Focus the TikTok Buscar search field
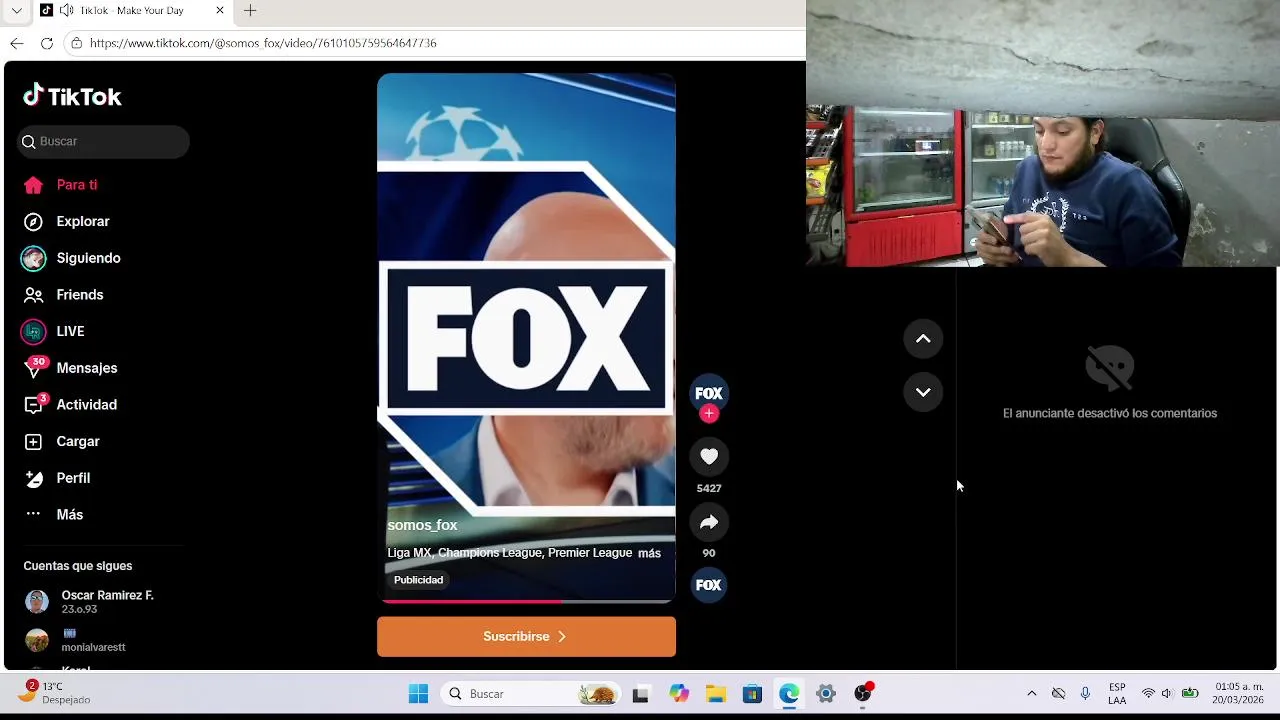Viewport: 1280px width, 720px height. coord(103,141)
